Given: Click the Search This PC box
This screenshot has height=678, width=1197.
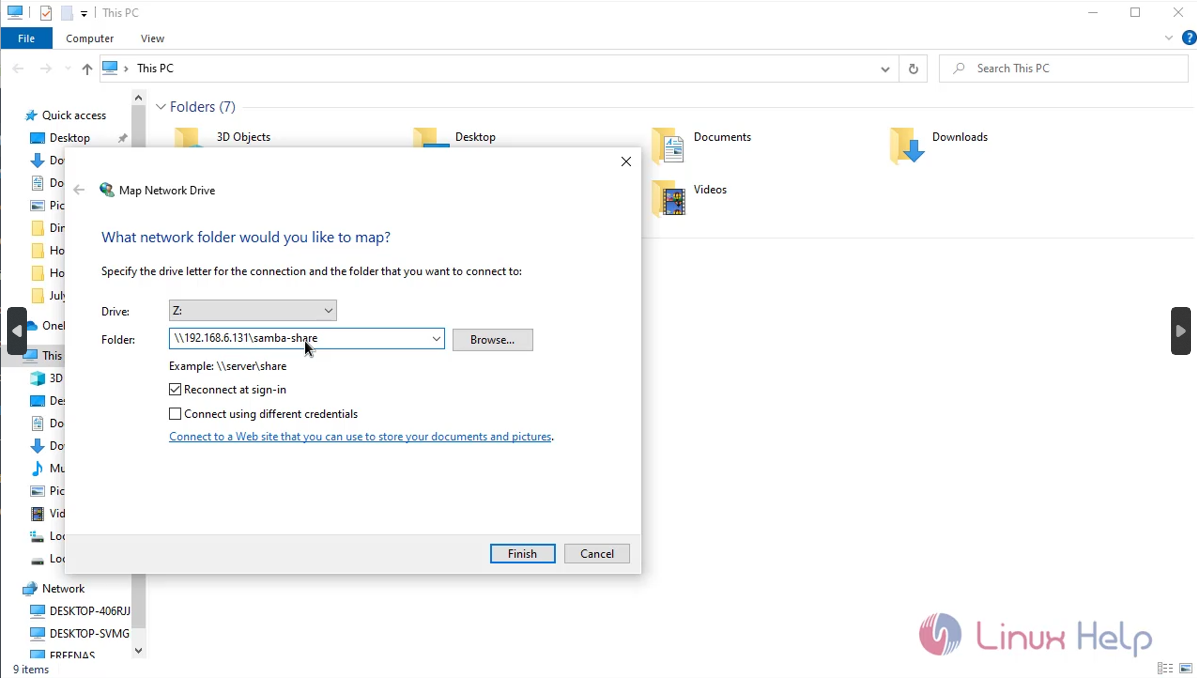Looking at the screenshot, I should point(1063,69).
